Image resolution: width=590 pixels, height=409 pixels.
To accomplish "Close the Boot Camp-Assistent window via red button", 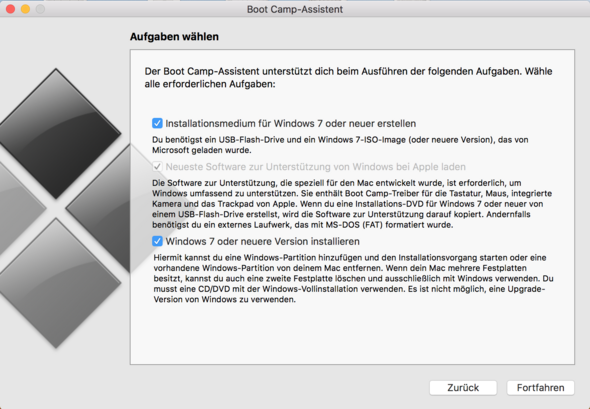I will (x=11, y=9).
